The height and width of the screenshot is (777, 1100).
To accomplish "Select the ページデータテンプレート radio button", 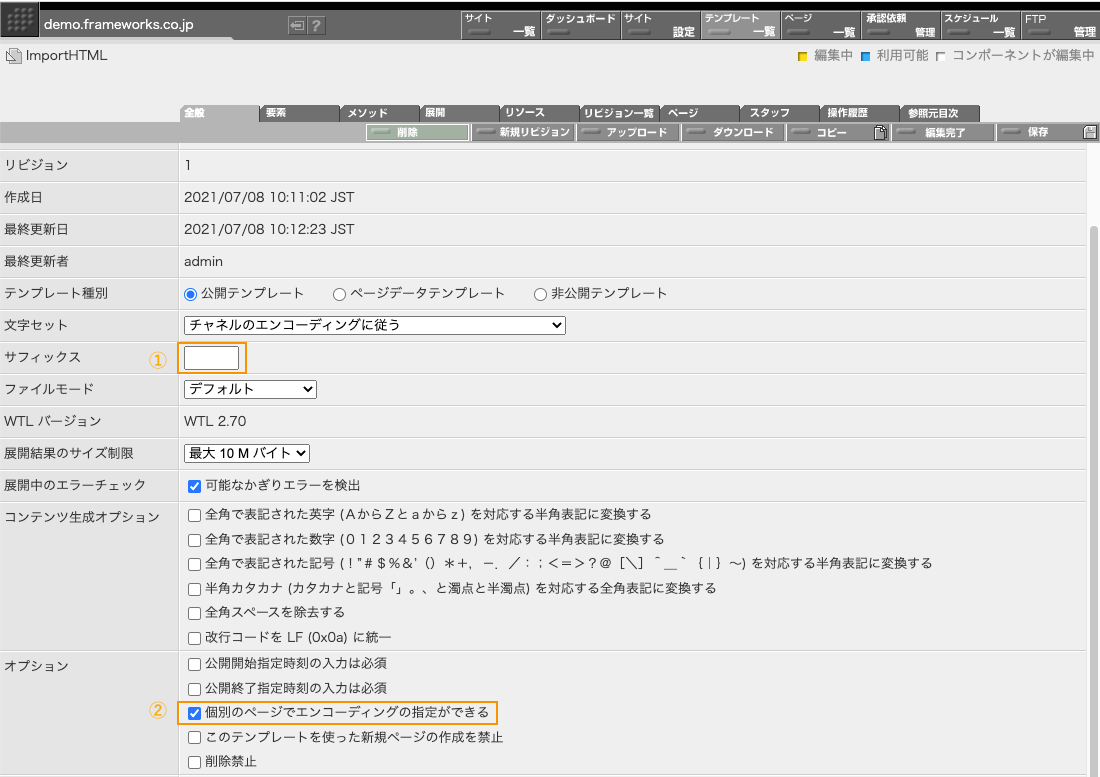I will (x=340, y=293).
